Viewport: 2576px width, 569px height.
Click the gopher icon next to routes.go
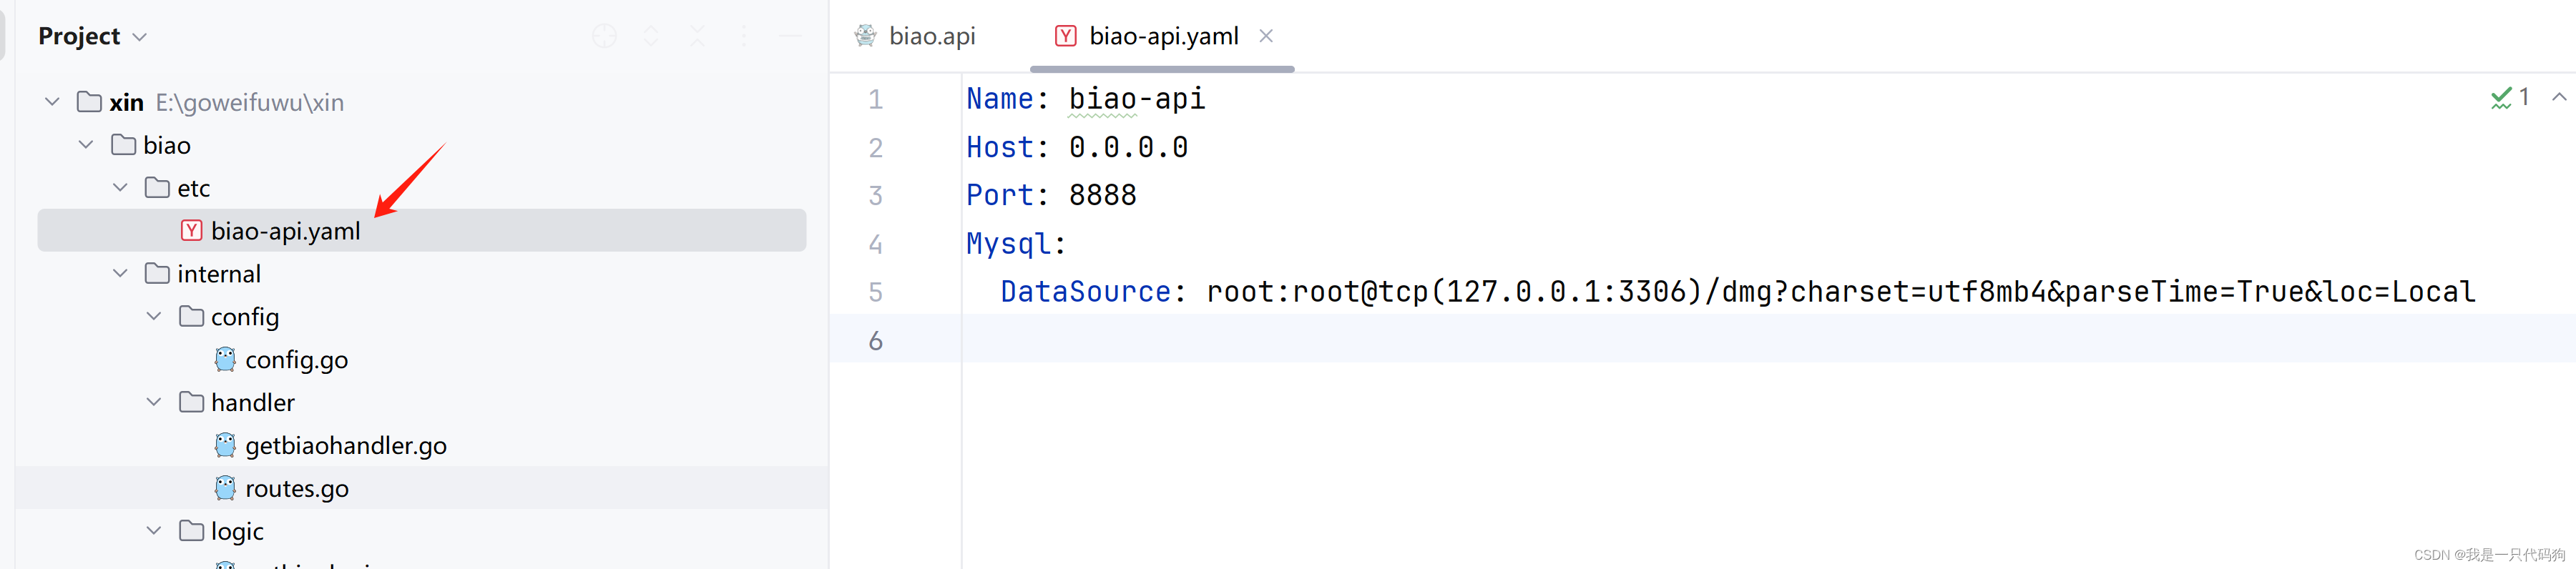pyautogui.click(x=225, y=488)
